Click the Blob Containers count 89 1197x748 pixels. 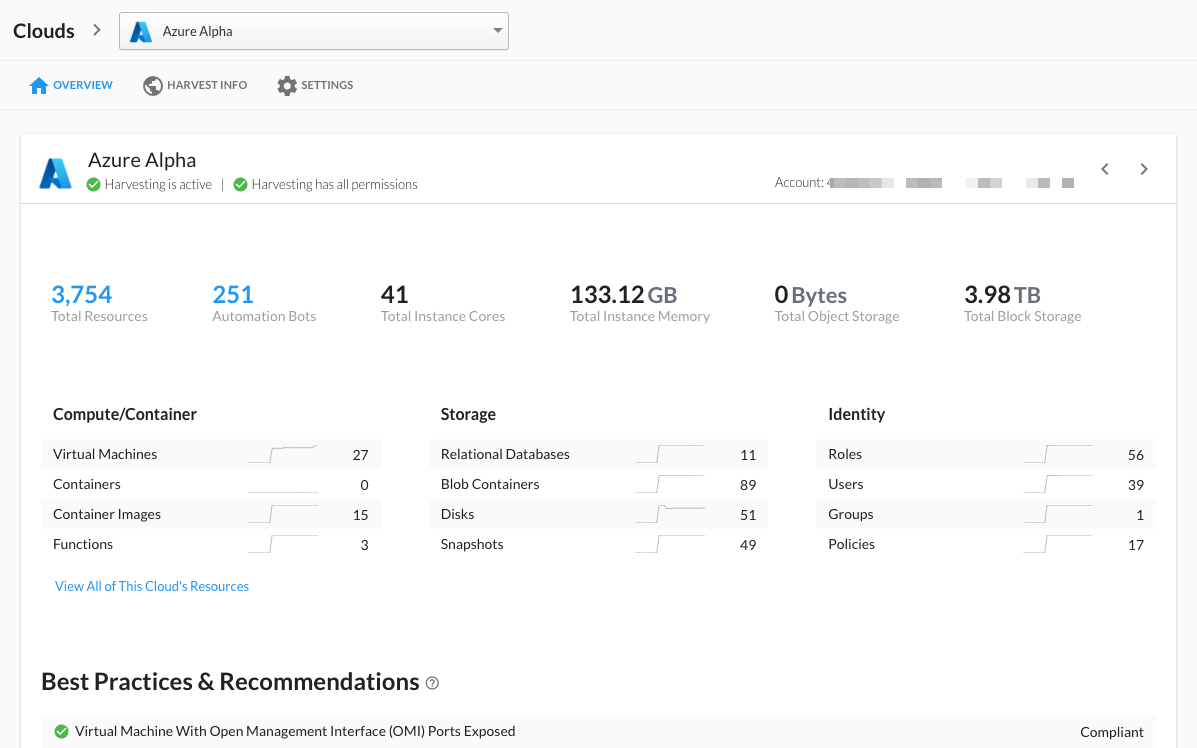(x=748, y=485)
